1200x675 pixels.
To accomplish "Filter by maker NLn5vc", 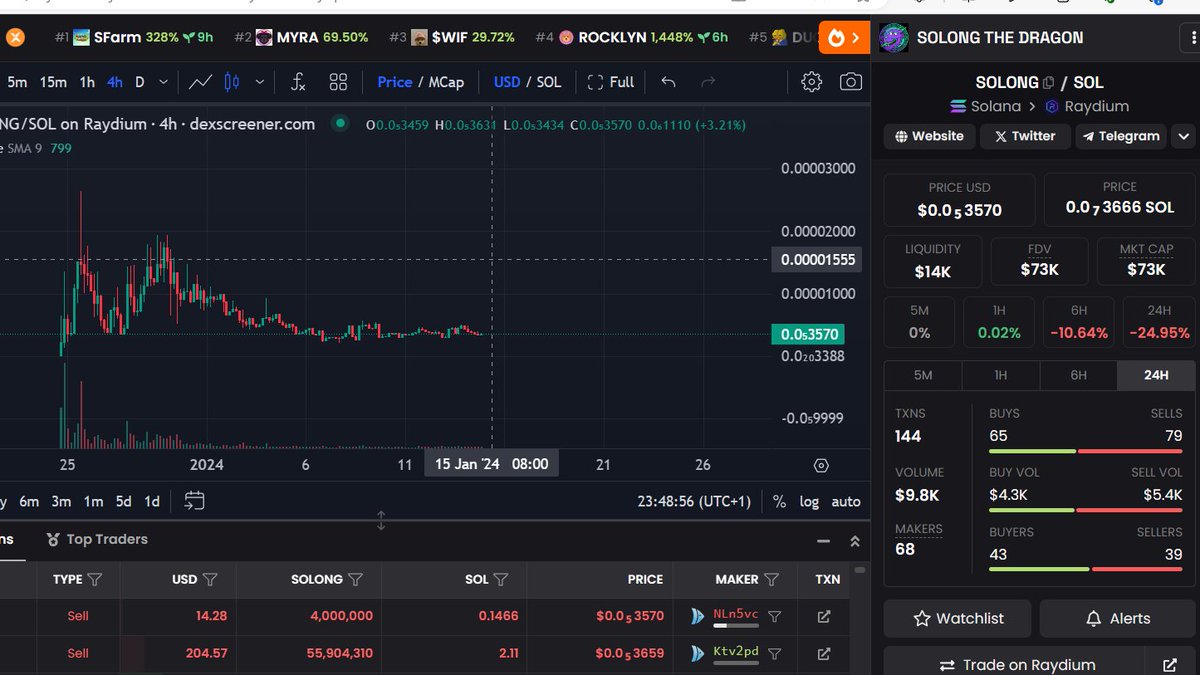I will tap(774, 616).
